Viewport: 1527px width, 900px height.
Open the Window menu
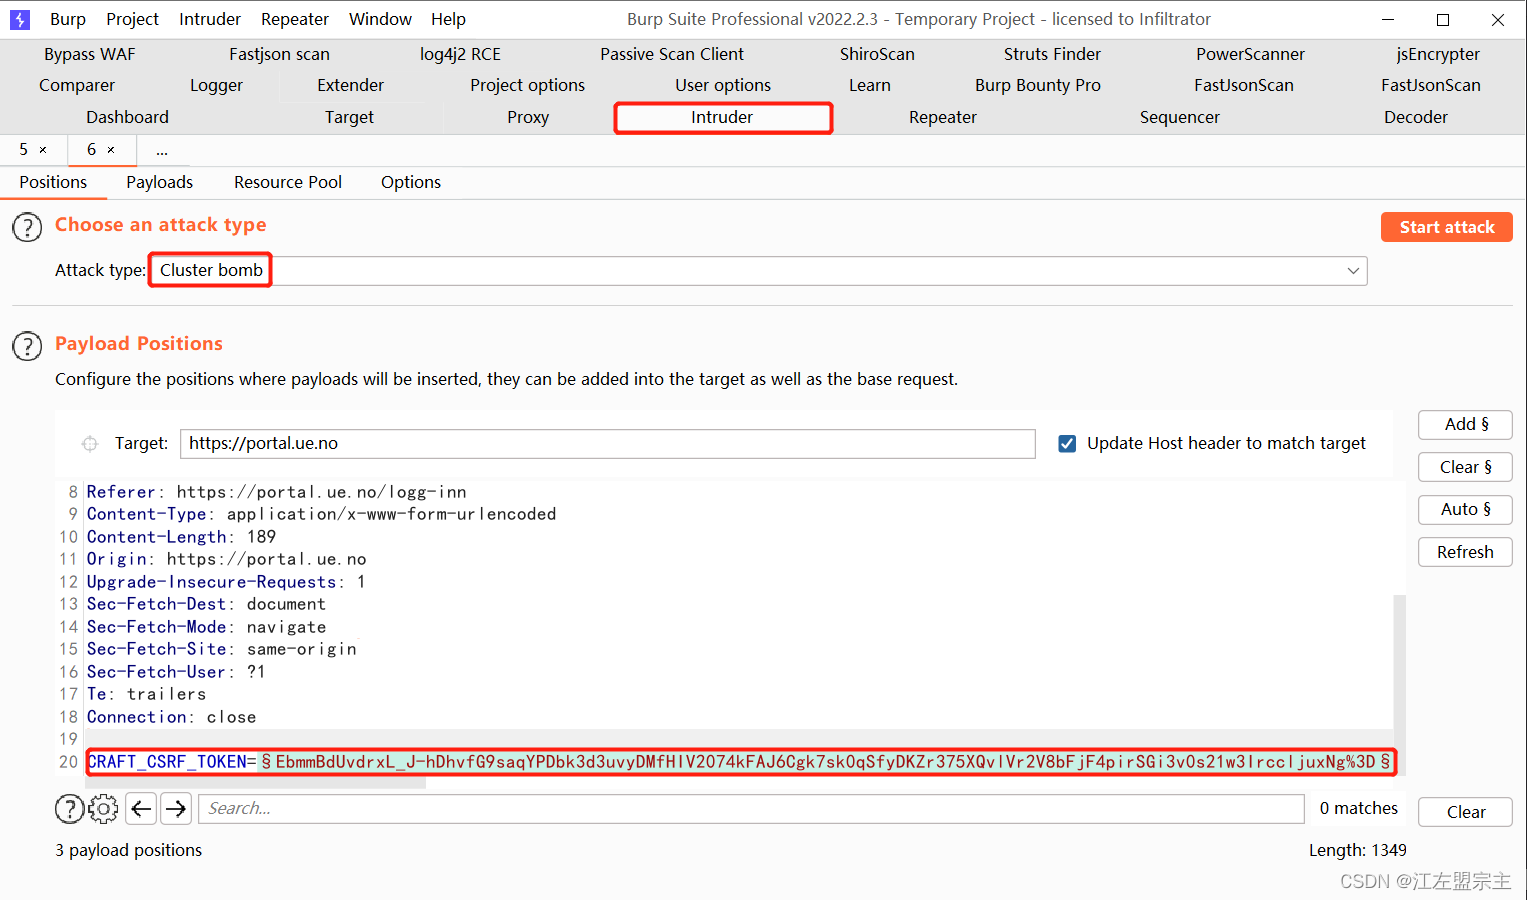(x=380, y=19)
